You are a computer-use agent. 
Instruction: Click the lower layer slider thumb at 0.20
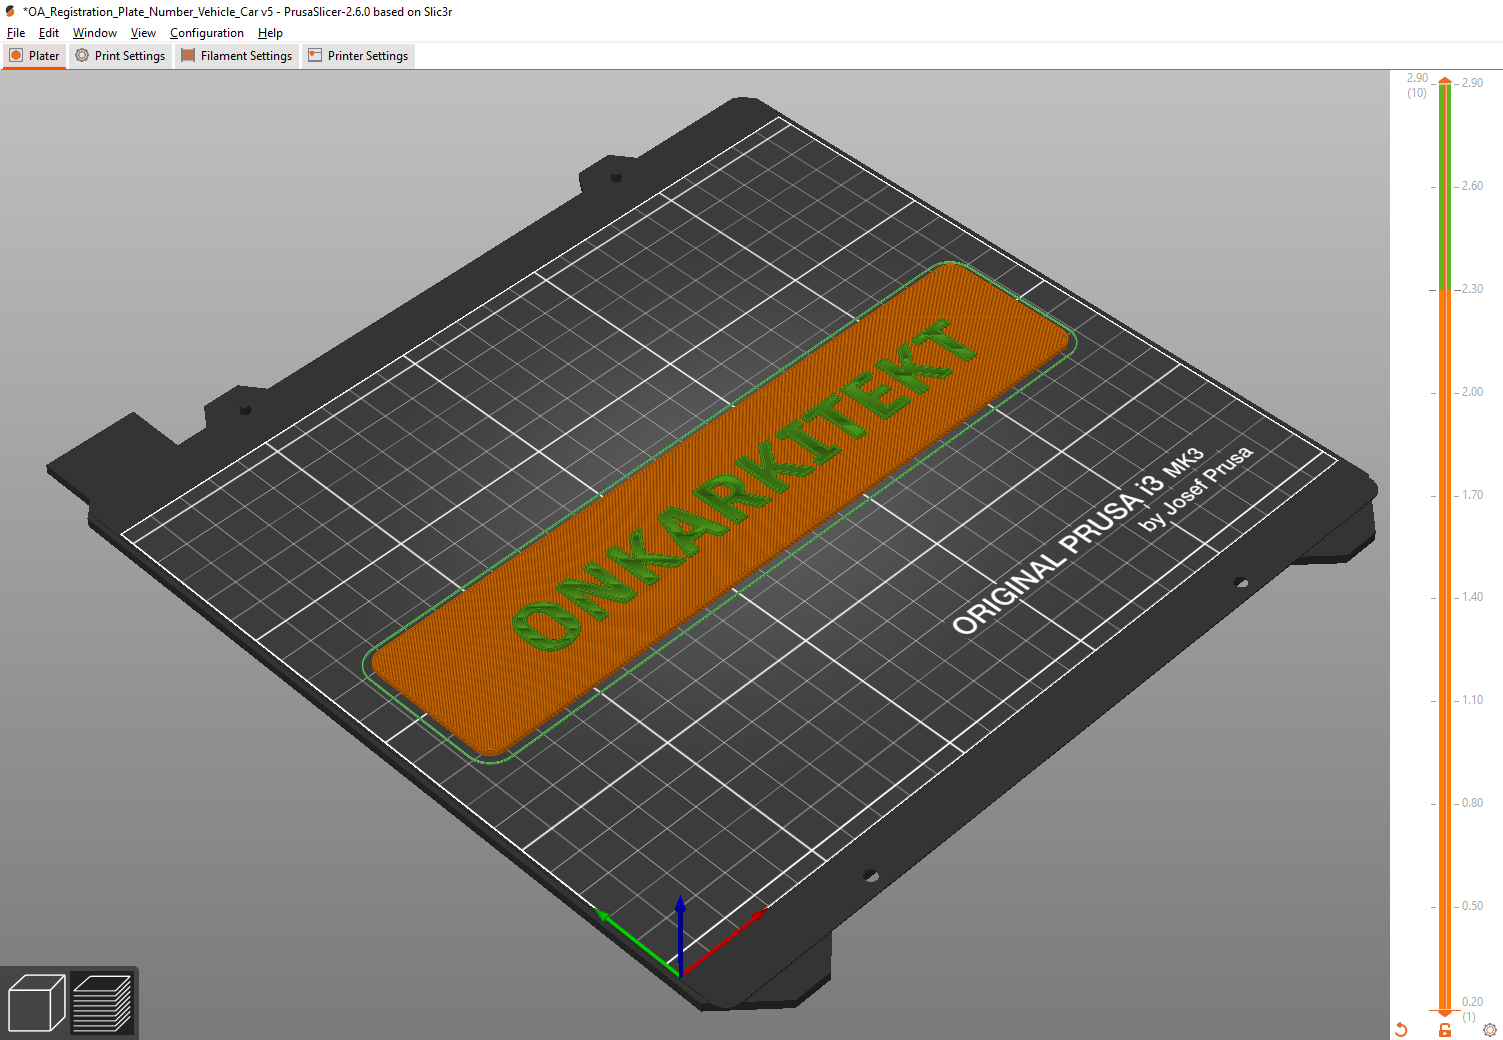(1445, 1013)
